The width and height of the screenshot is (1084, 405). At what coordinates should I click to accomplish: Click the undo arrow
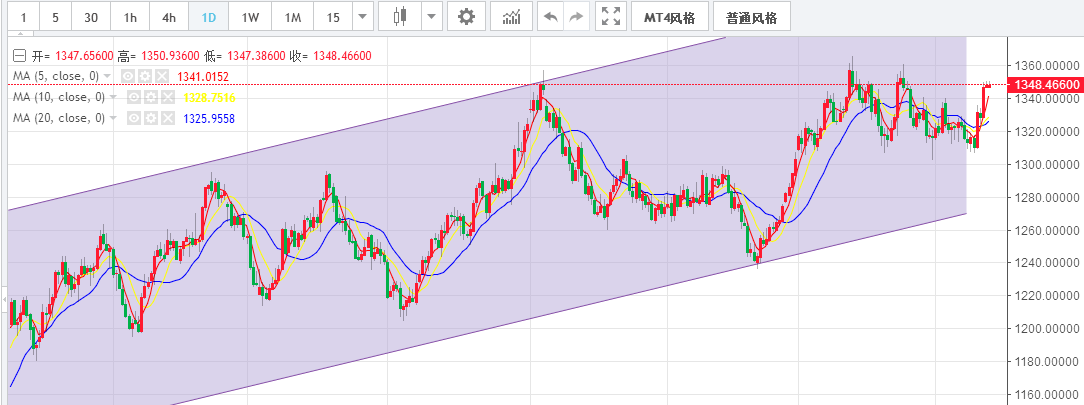click(550, 17)
